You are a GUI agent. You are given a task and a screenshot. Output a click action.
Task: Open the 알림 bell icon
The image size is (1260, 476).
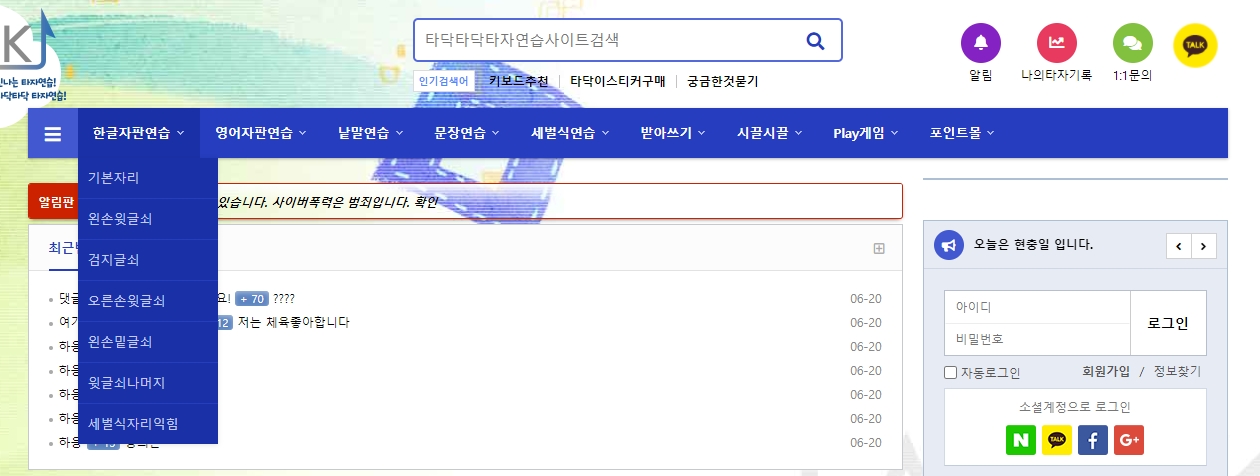click(980, 43)
